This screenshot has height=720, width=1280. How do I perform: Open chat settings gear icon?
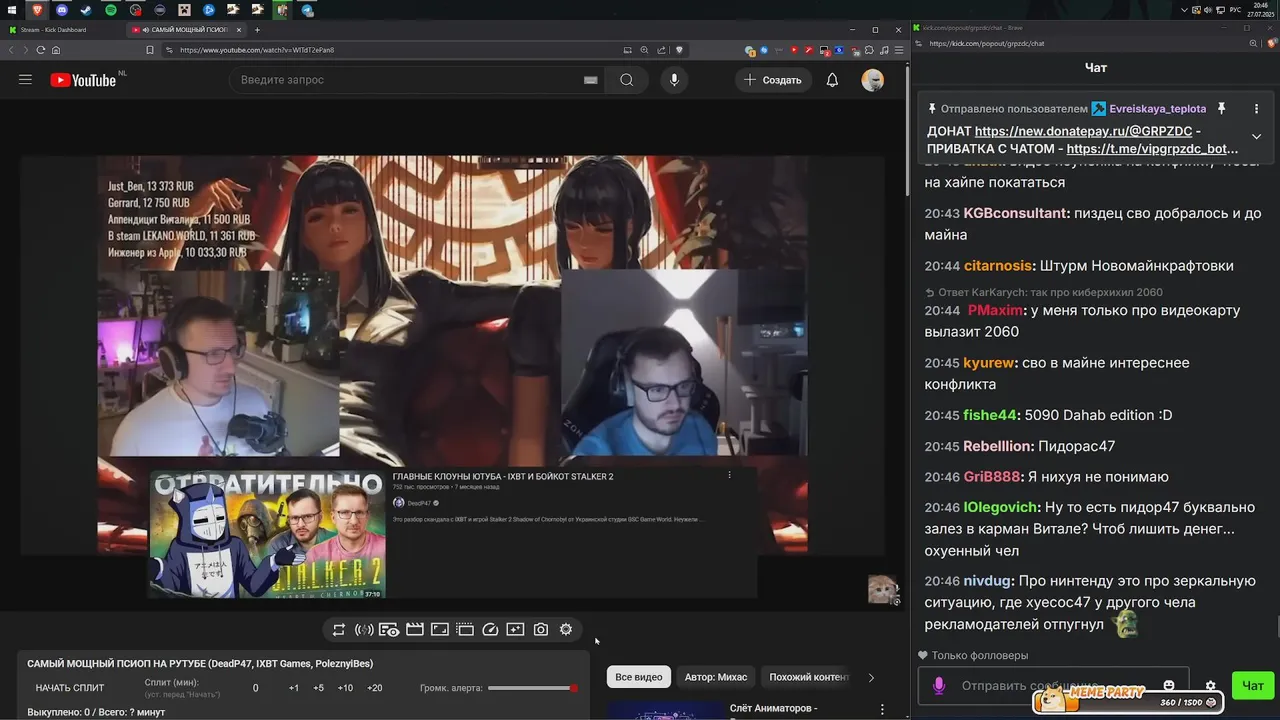point(1210,686)
